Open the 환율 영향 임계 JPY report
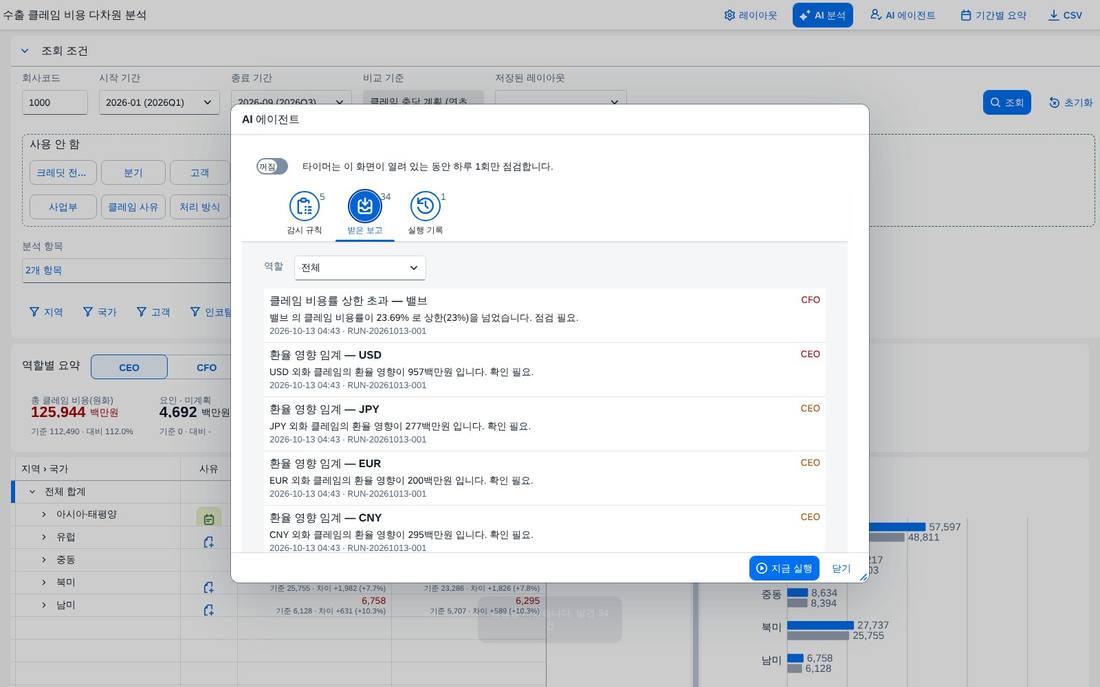The image size is (1100, 687). (544, 424)
